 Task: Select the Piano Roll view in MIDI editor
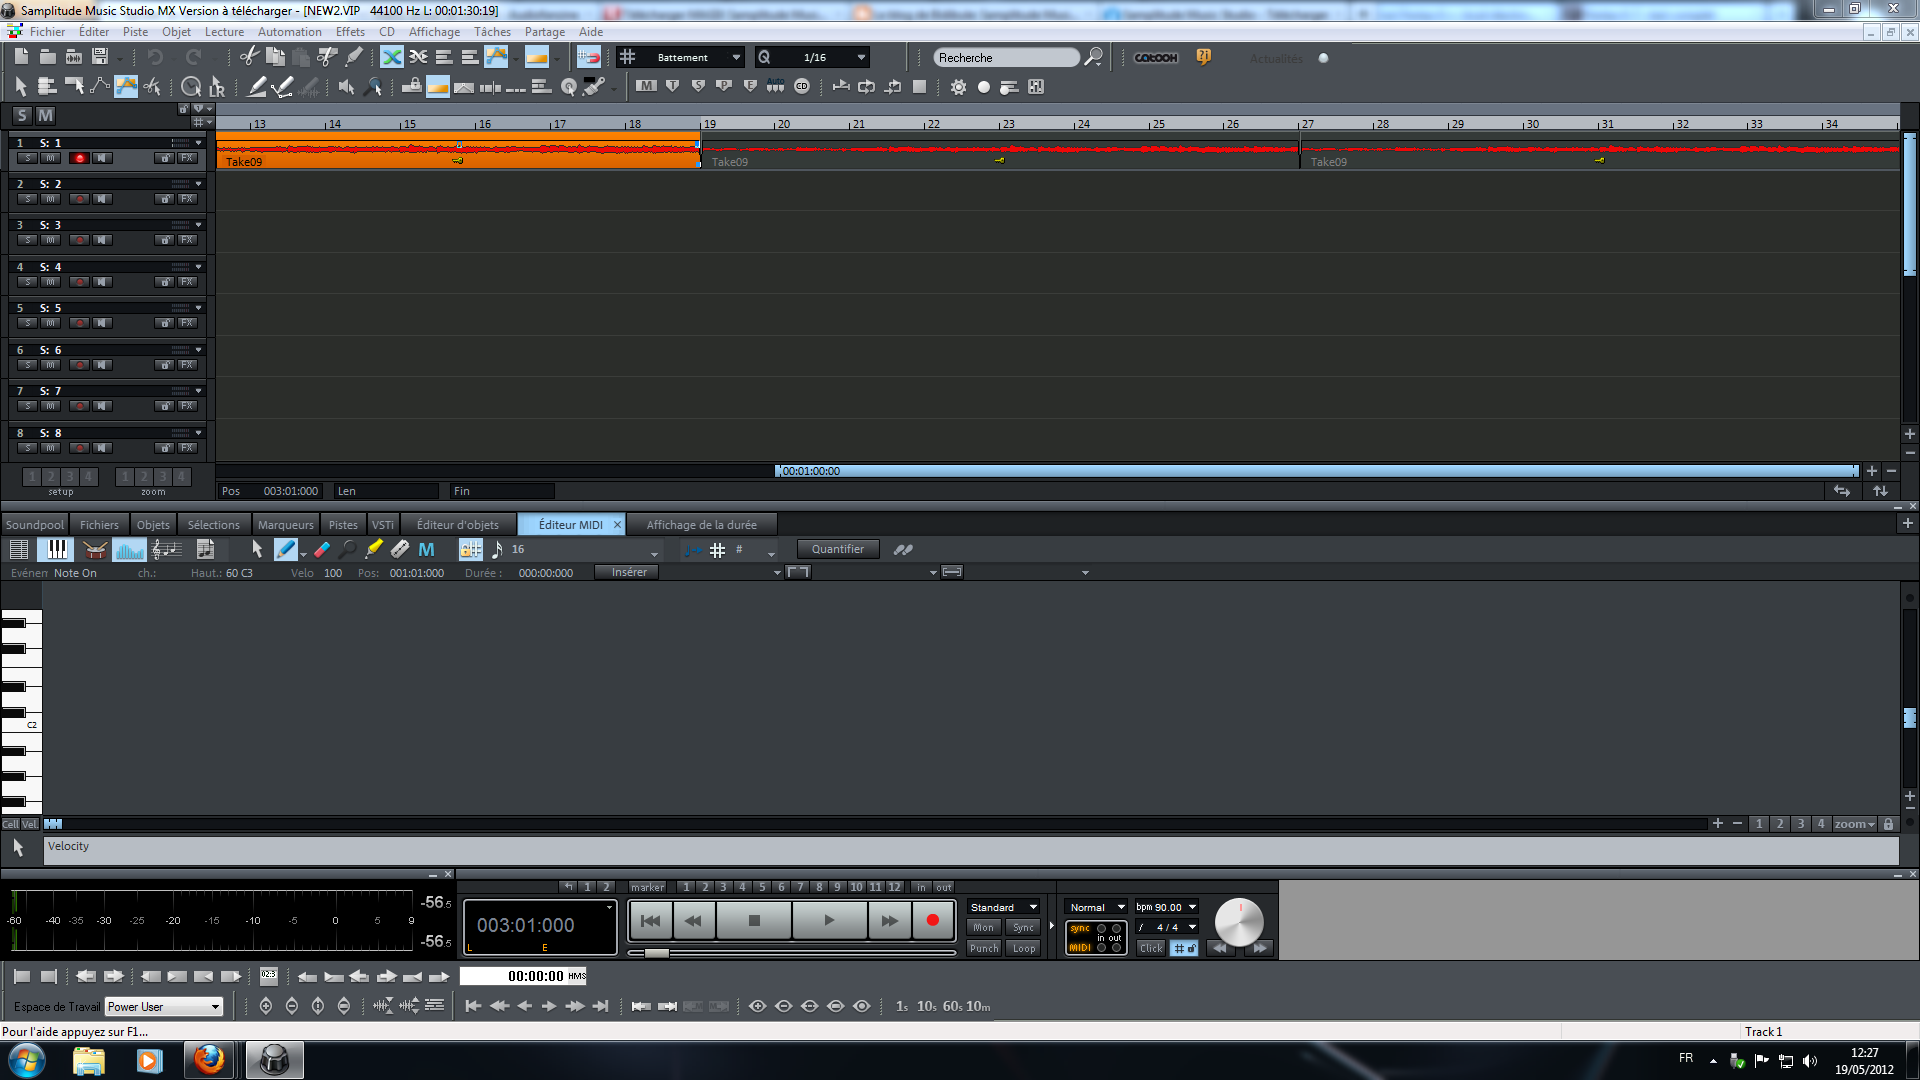pyautogui.click(x=55, y=549)
